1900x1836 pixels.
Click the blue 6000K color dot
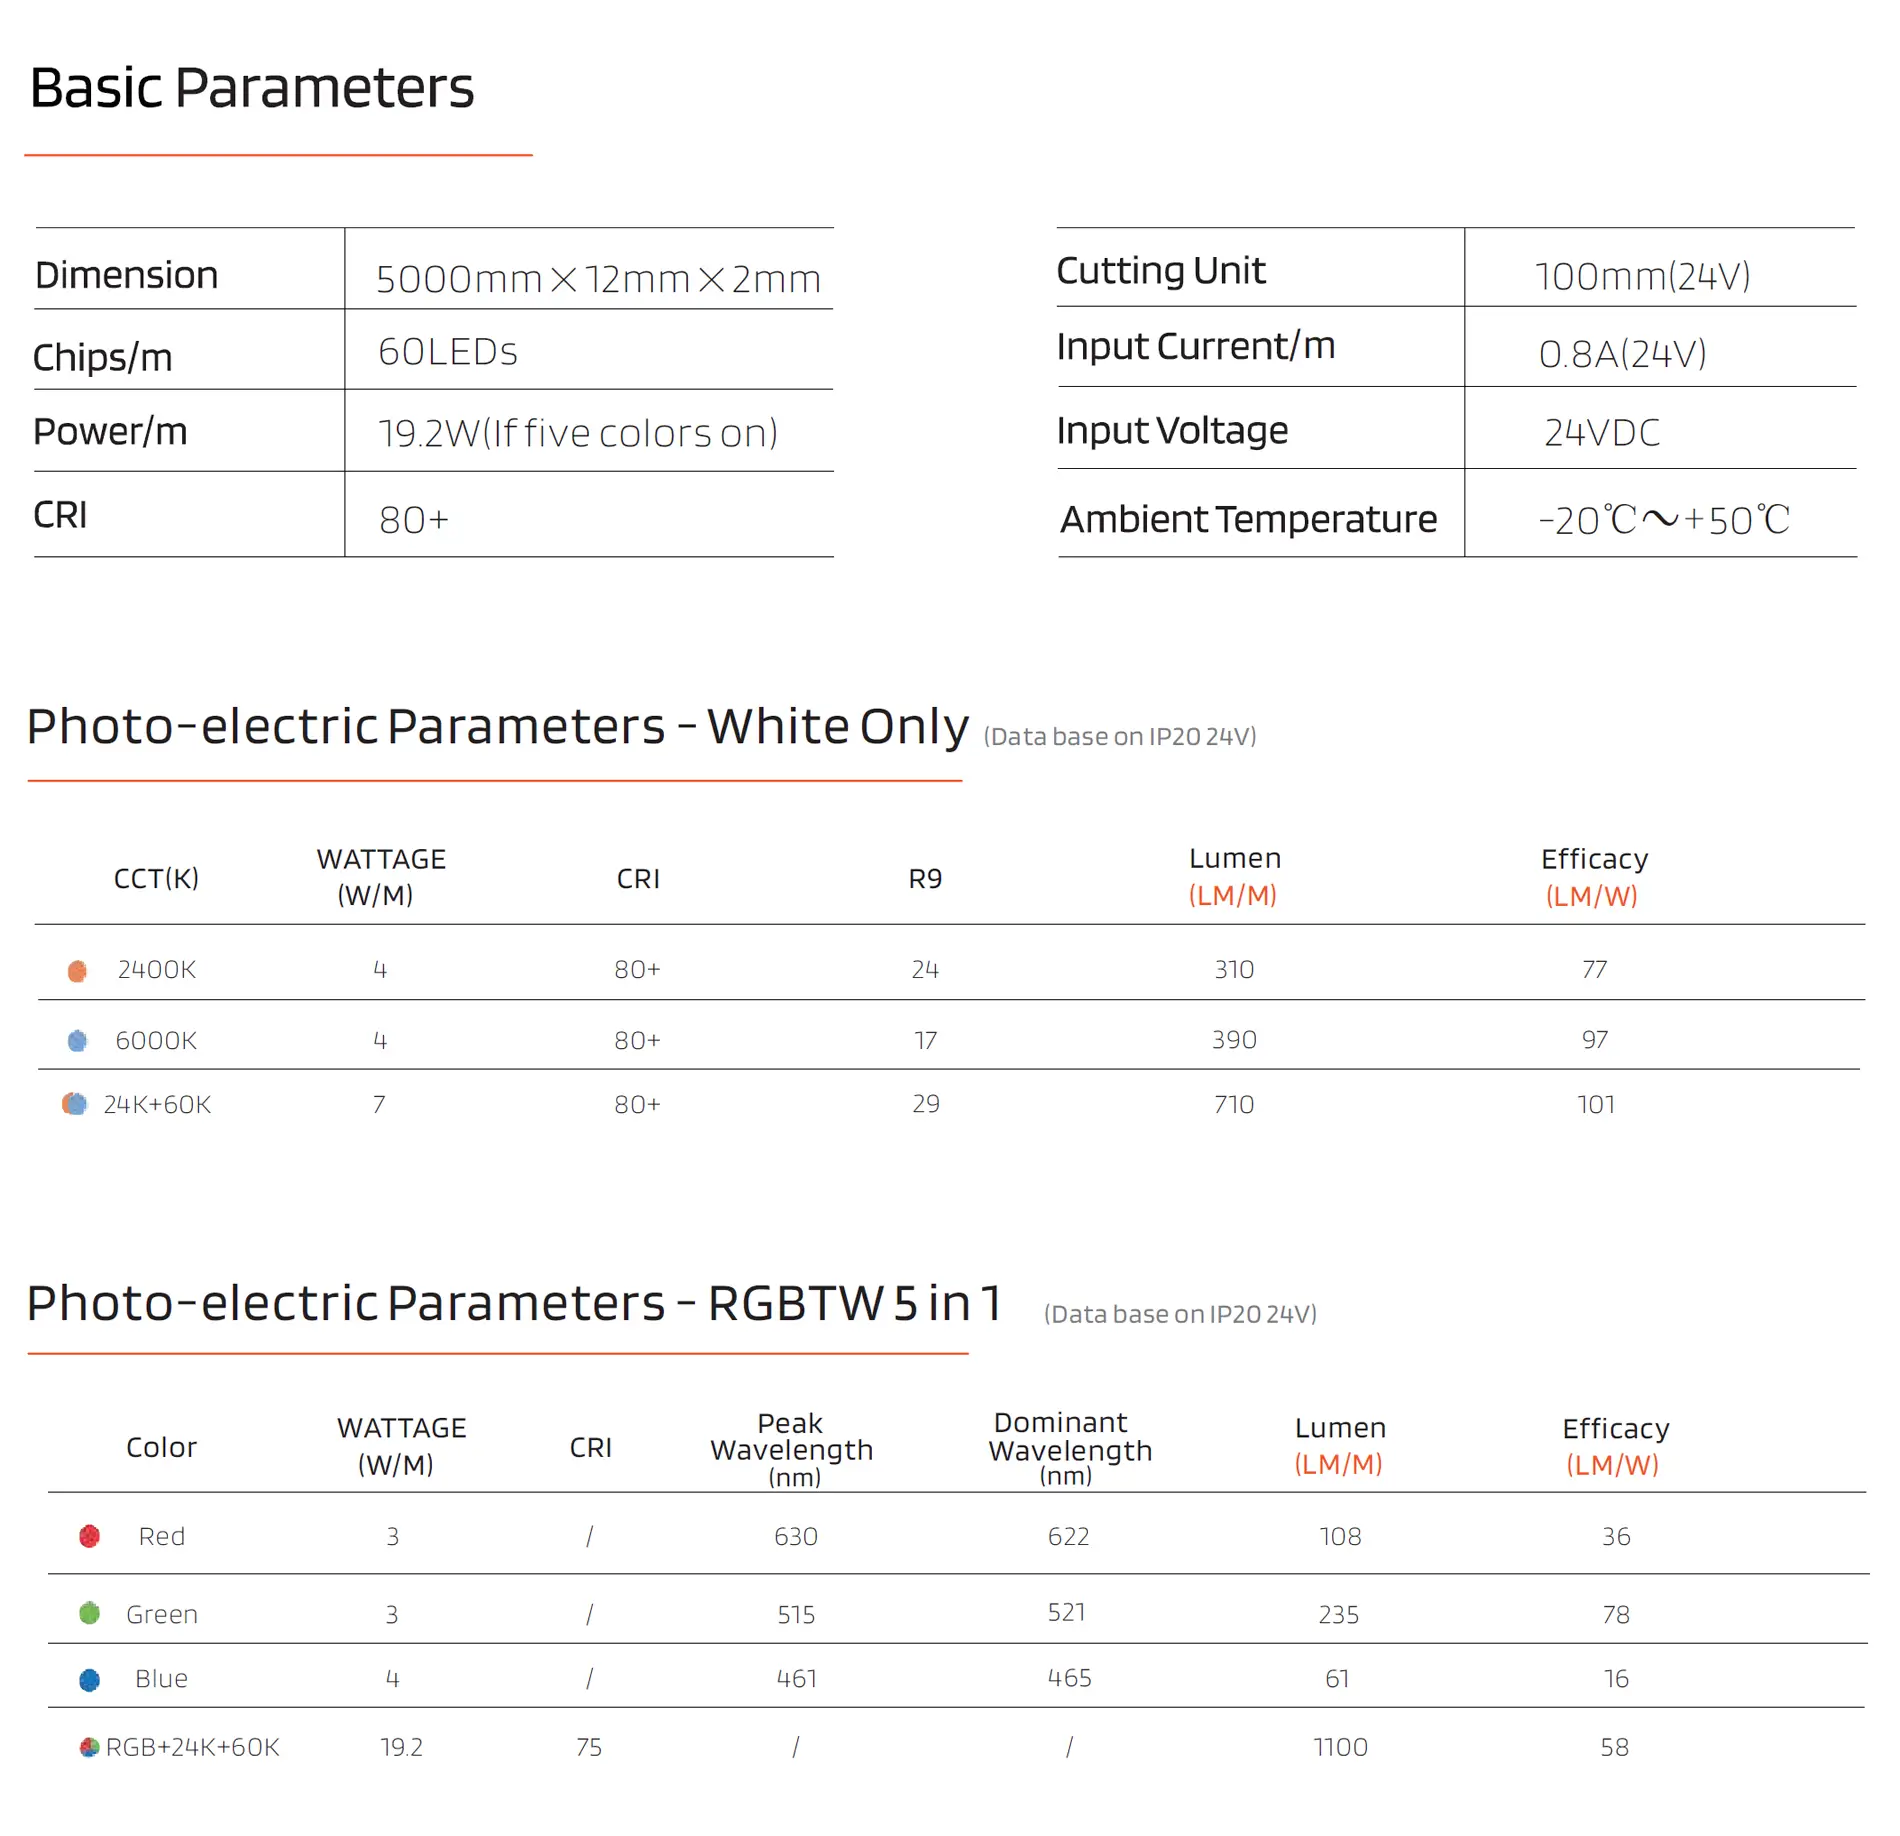pyautogui.click(x=77, y=1040)
